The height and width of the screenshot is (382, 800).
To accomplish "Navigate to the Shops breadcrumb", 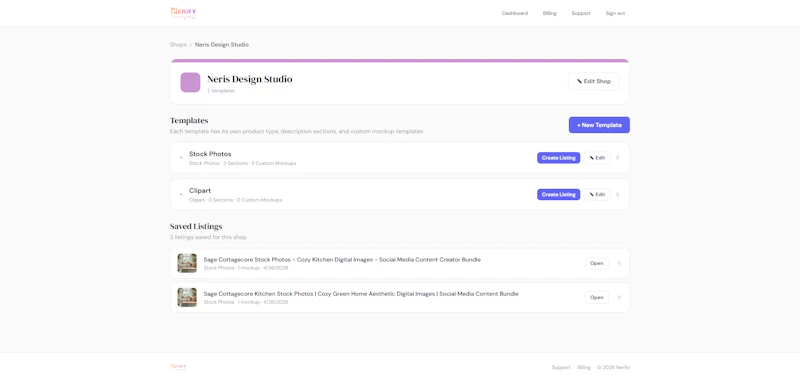I will [178, 45].
